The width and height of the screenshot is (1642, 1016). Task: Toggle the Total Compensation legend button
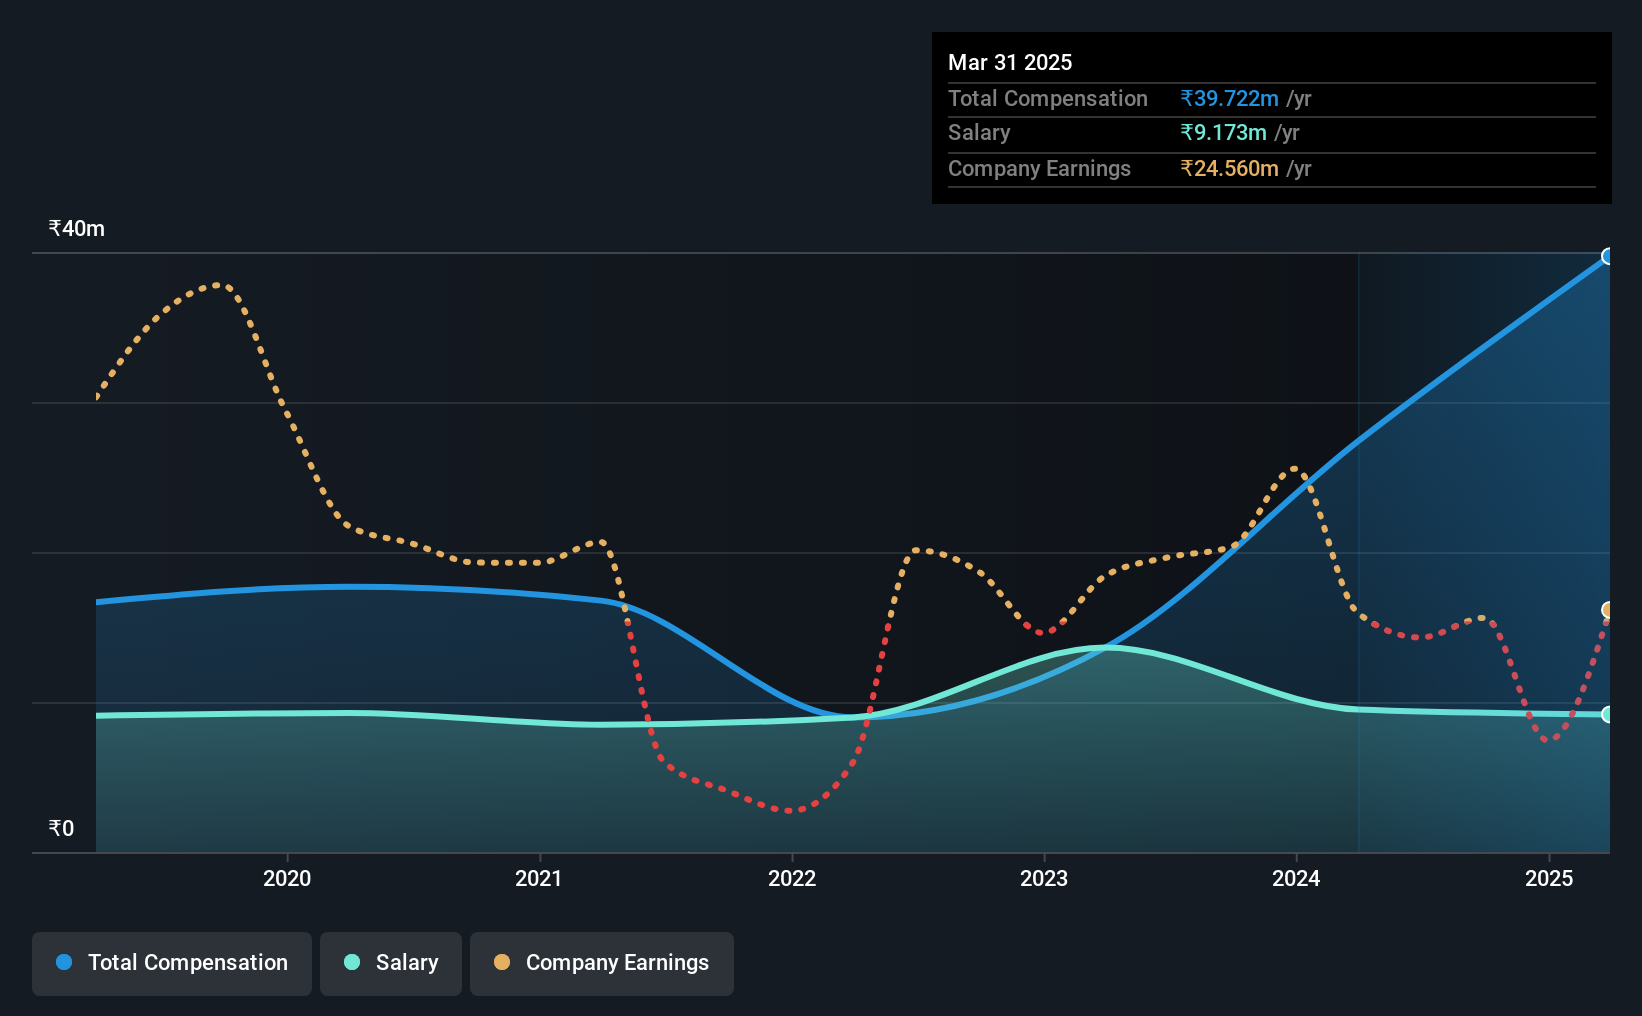pyautogui.click(x=172, y=963)
